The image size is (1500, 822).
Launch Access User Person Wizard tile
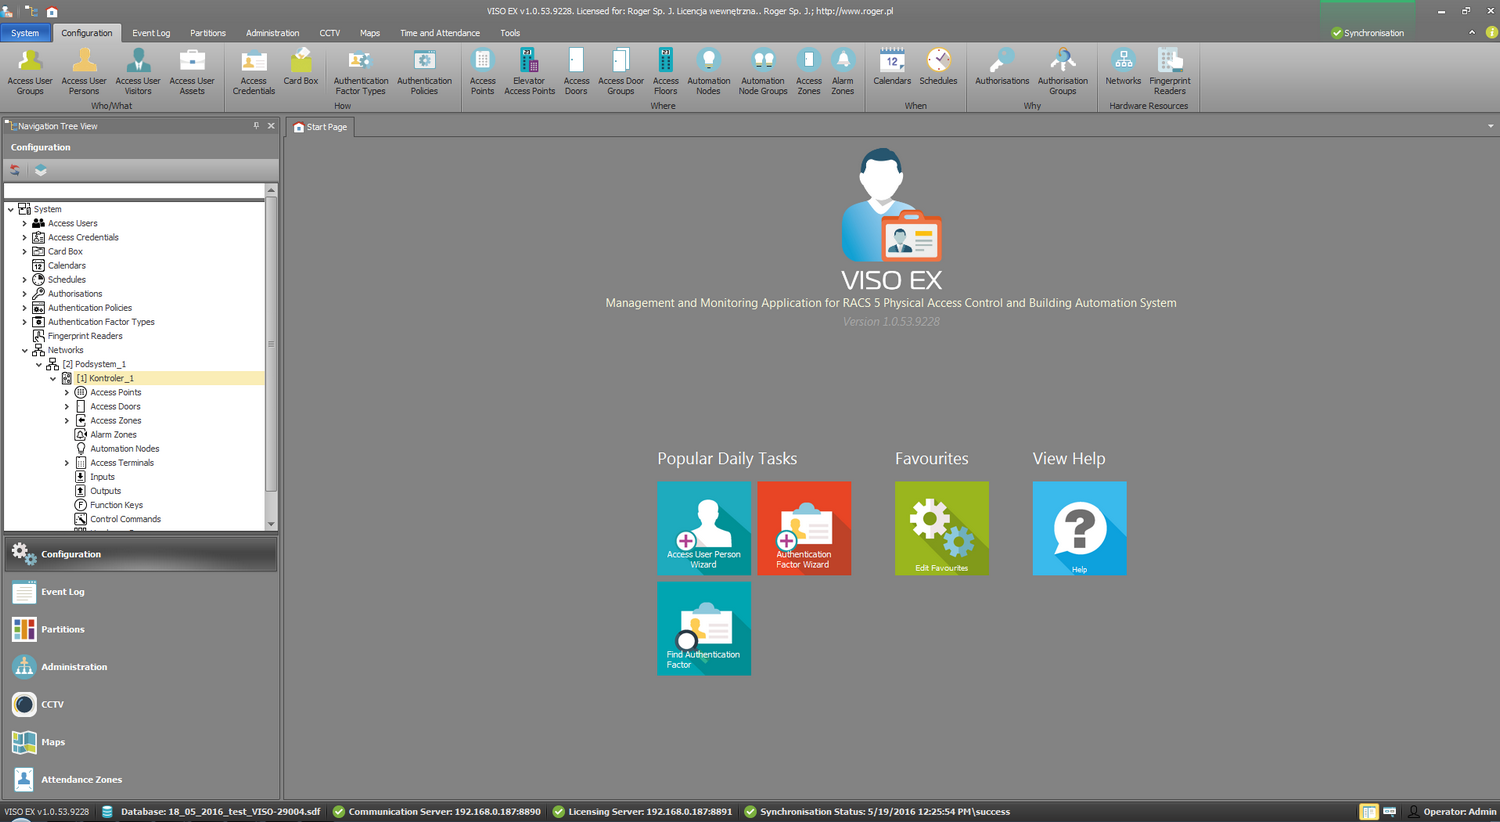704,528
